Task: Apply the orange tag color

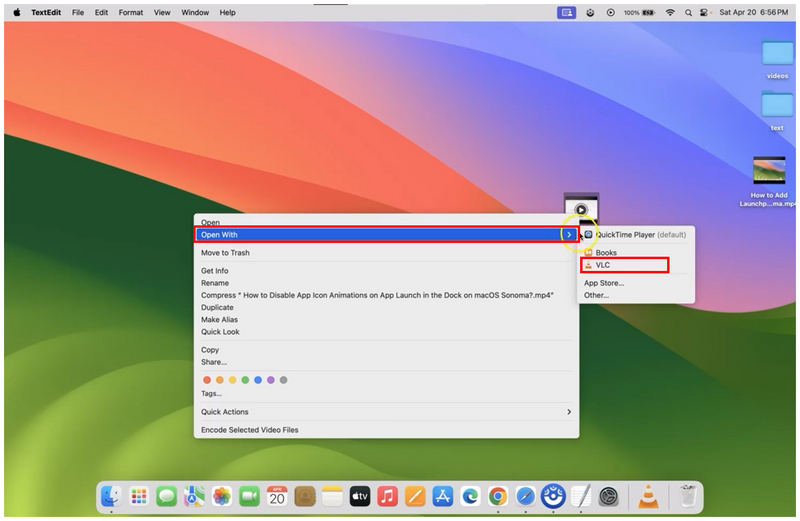Action: click(x=219, y=380)
